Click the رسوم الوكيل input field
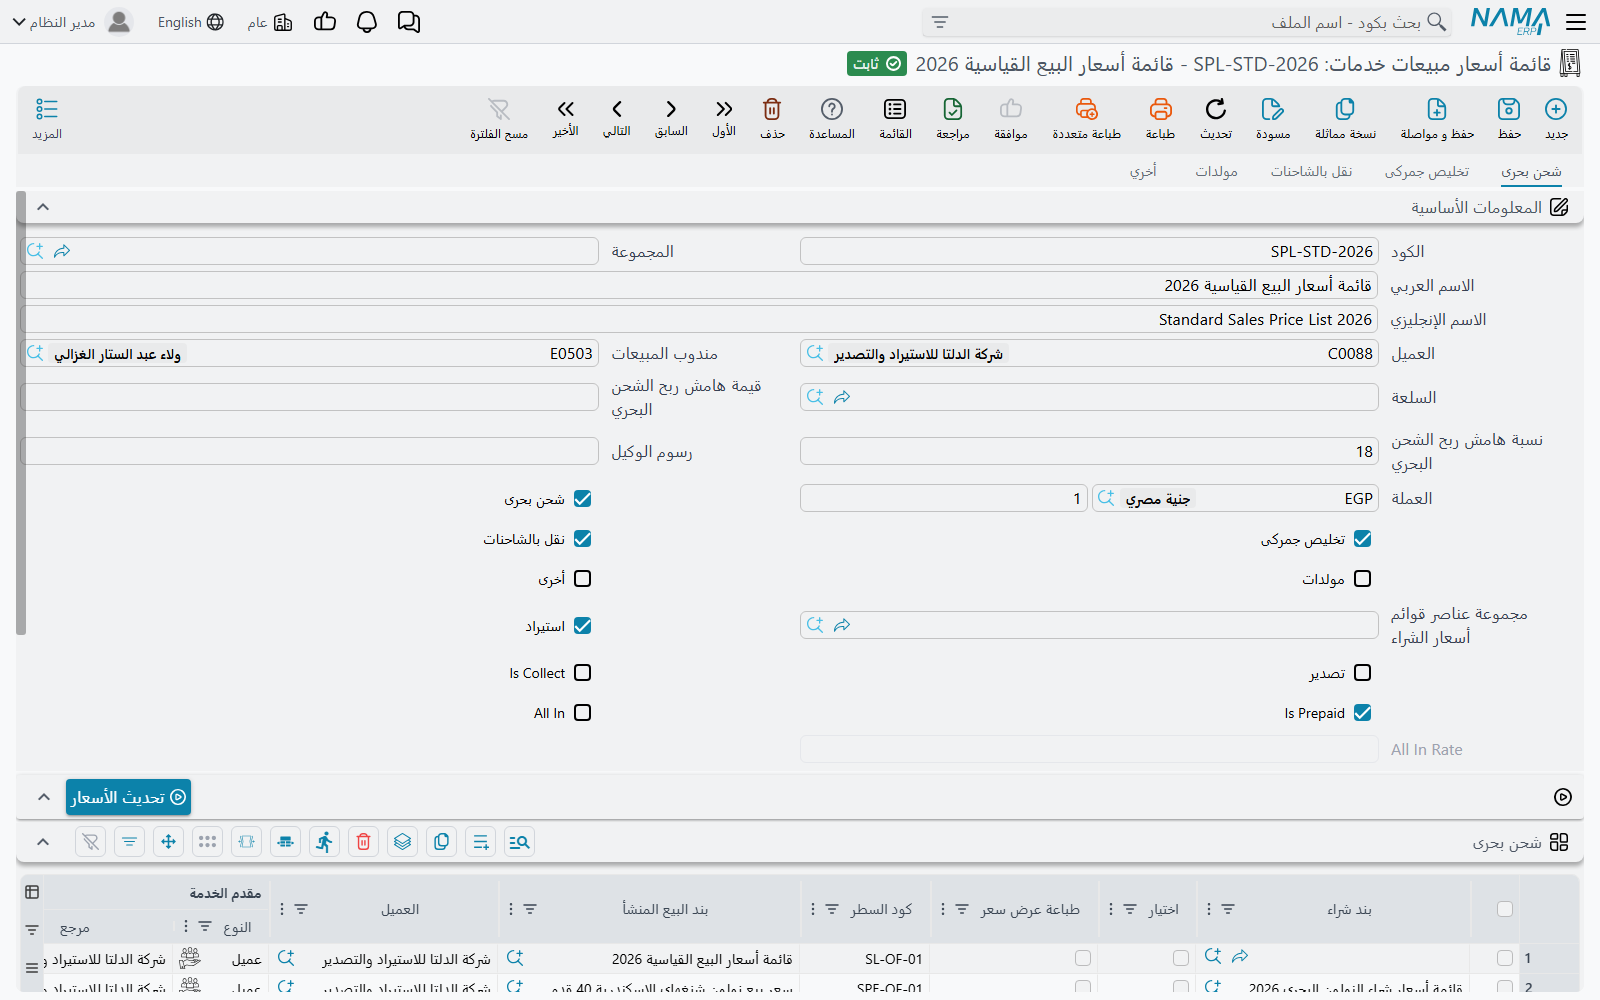Viewport: 1600px width, 1000px height. pos(310,451)
